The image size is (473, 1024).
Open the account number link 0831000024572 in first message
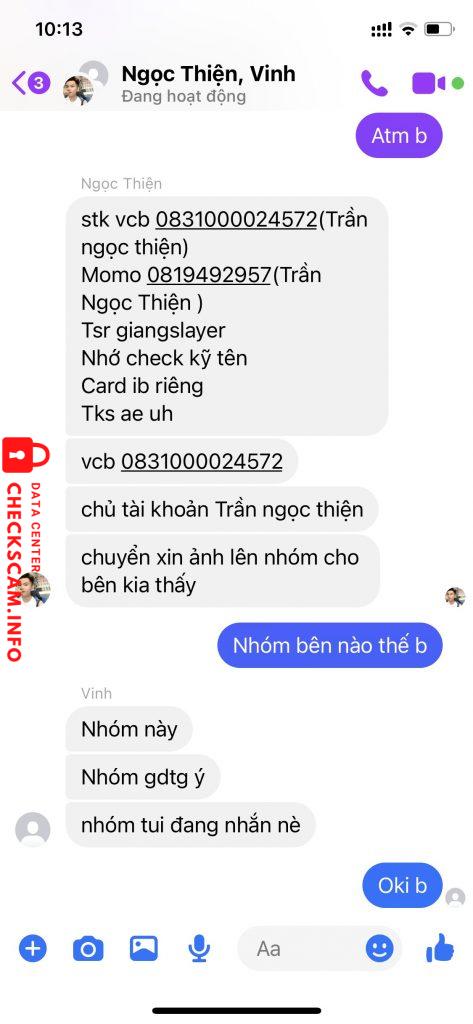pos(236,220)
